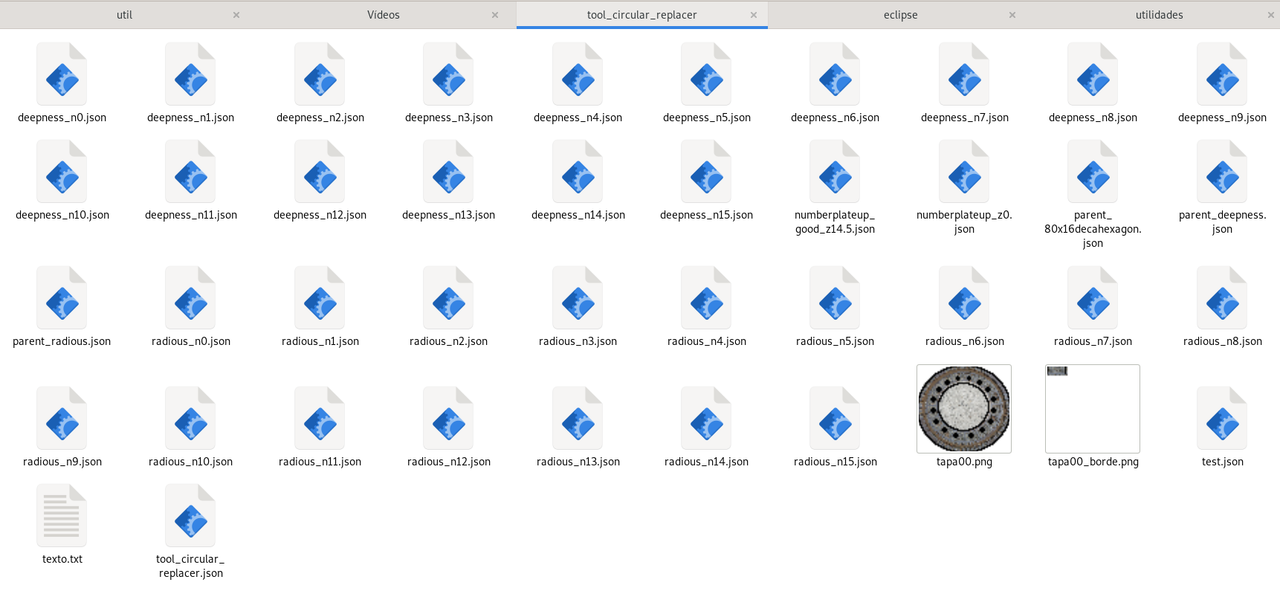This screenshot has height=600, width=1280.
Task: Select numberplateup_z0.json file icon
Action: tap(964, 171)
